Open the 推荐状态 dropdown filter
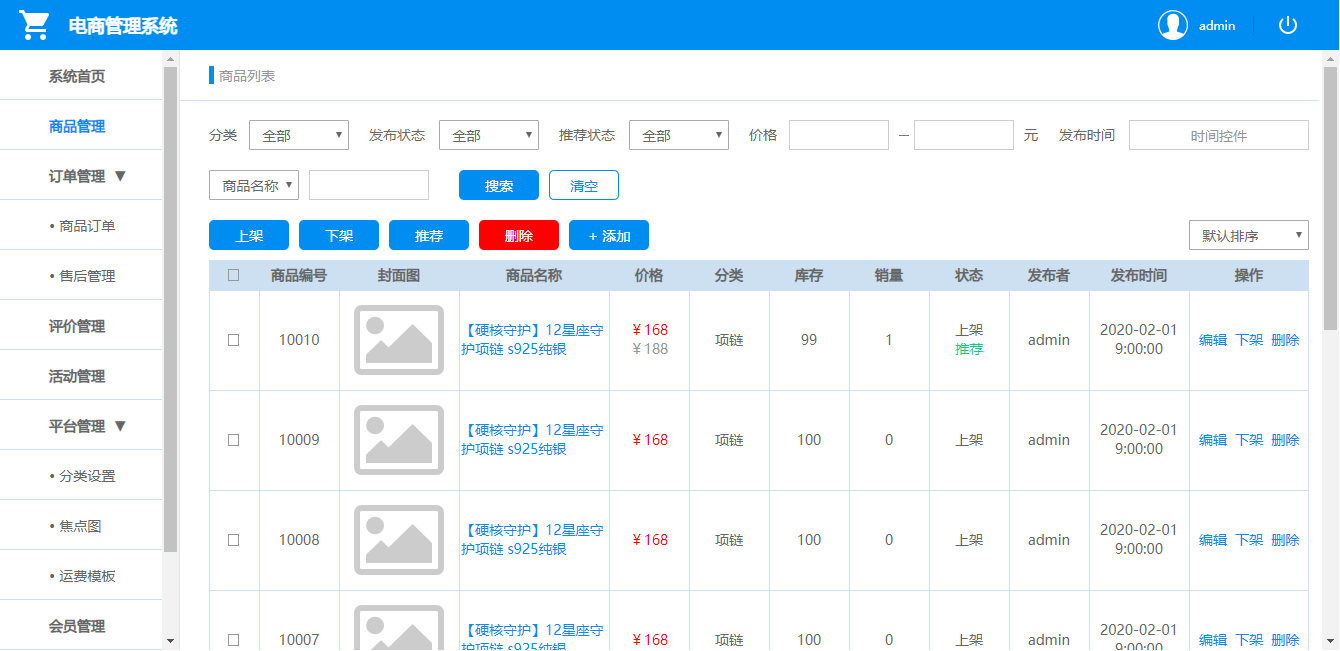1340x651 pixels. pos(679,135)
